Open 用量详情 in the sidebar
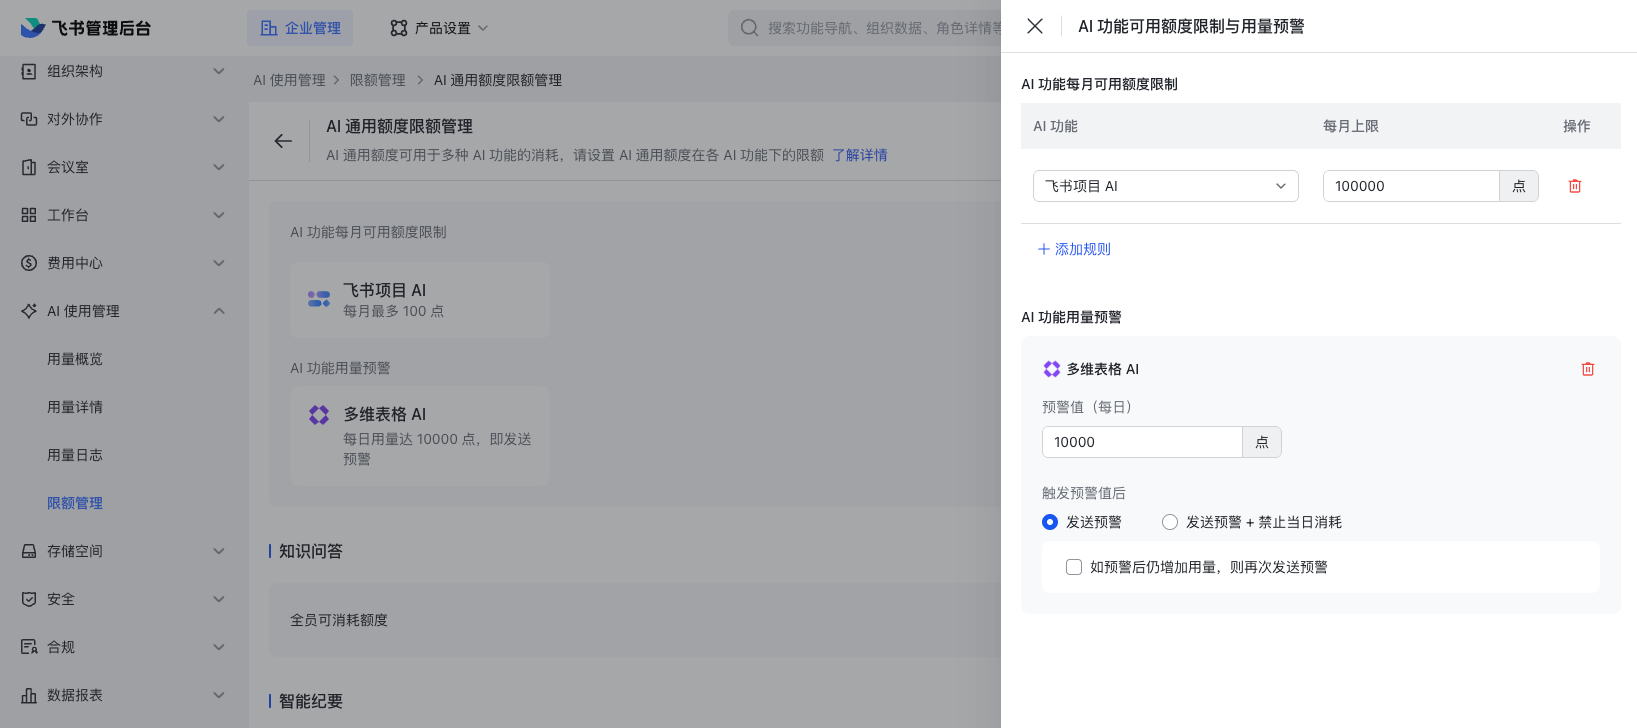Viewport: 1637px width, 728px height. tap(75, 407)
